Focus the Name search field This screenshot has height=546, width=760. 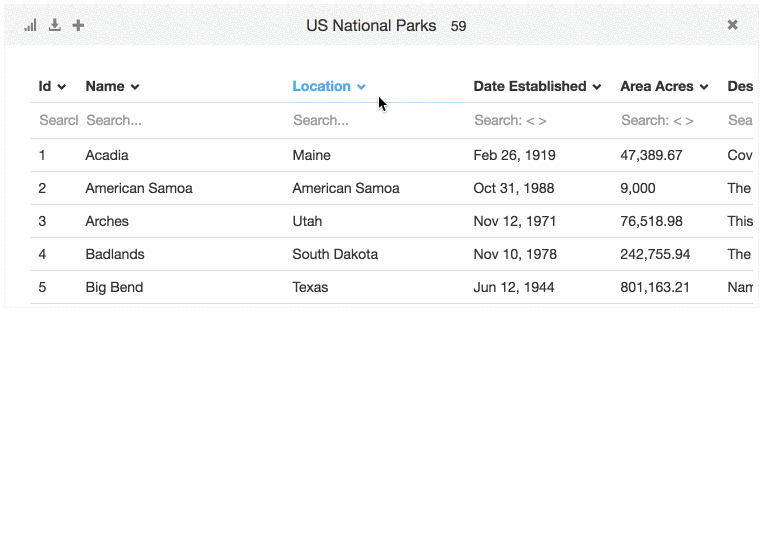point(180,120)
